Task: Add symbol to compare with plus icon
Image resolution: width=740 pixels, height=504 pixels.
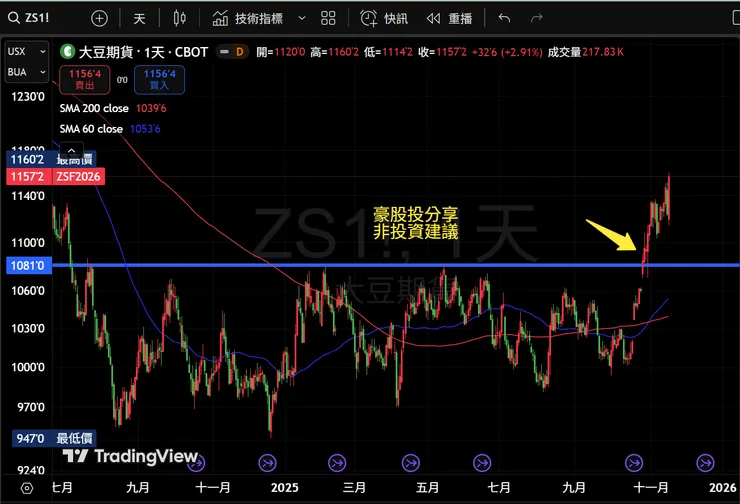Action: [99, 18]
